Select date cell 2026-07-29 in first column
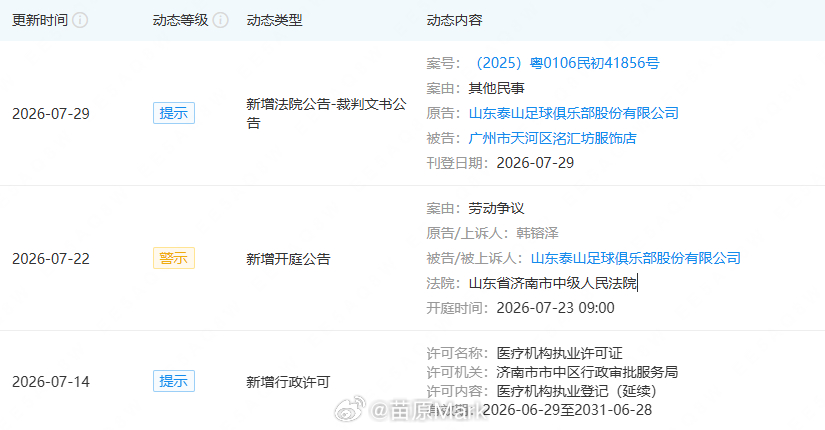The height and width of the screenshot is (430, 825). [x=51, y=114]
